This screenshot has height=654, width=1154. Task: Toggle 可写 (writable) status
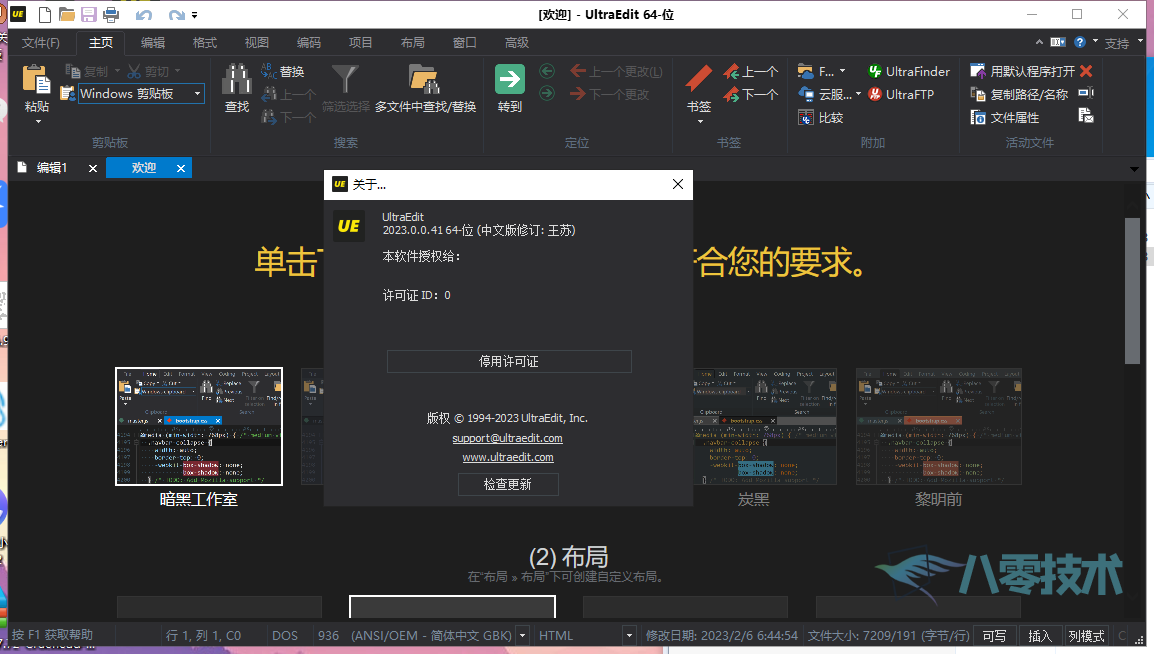coord(993,635)
